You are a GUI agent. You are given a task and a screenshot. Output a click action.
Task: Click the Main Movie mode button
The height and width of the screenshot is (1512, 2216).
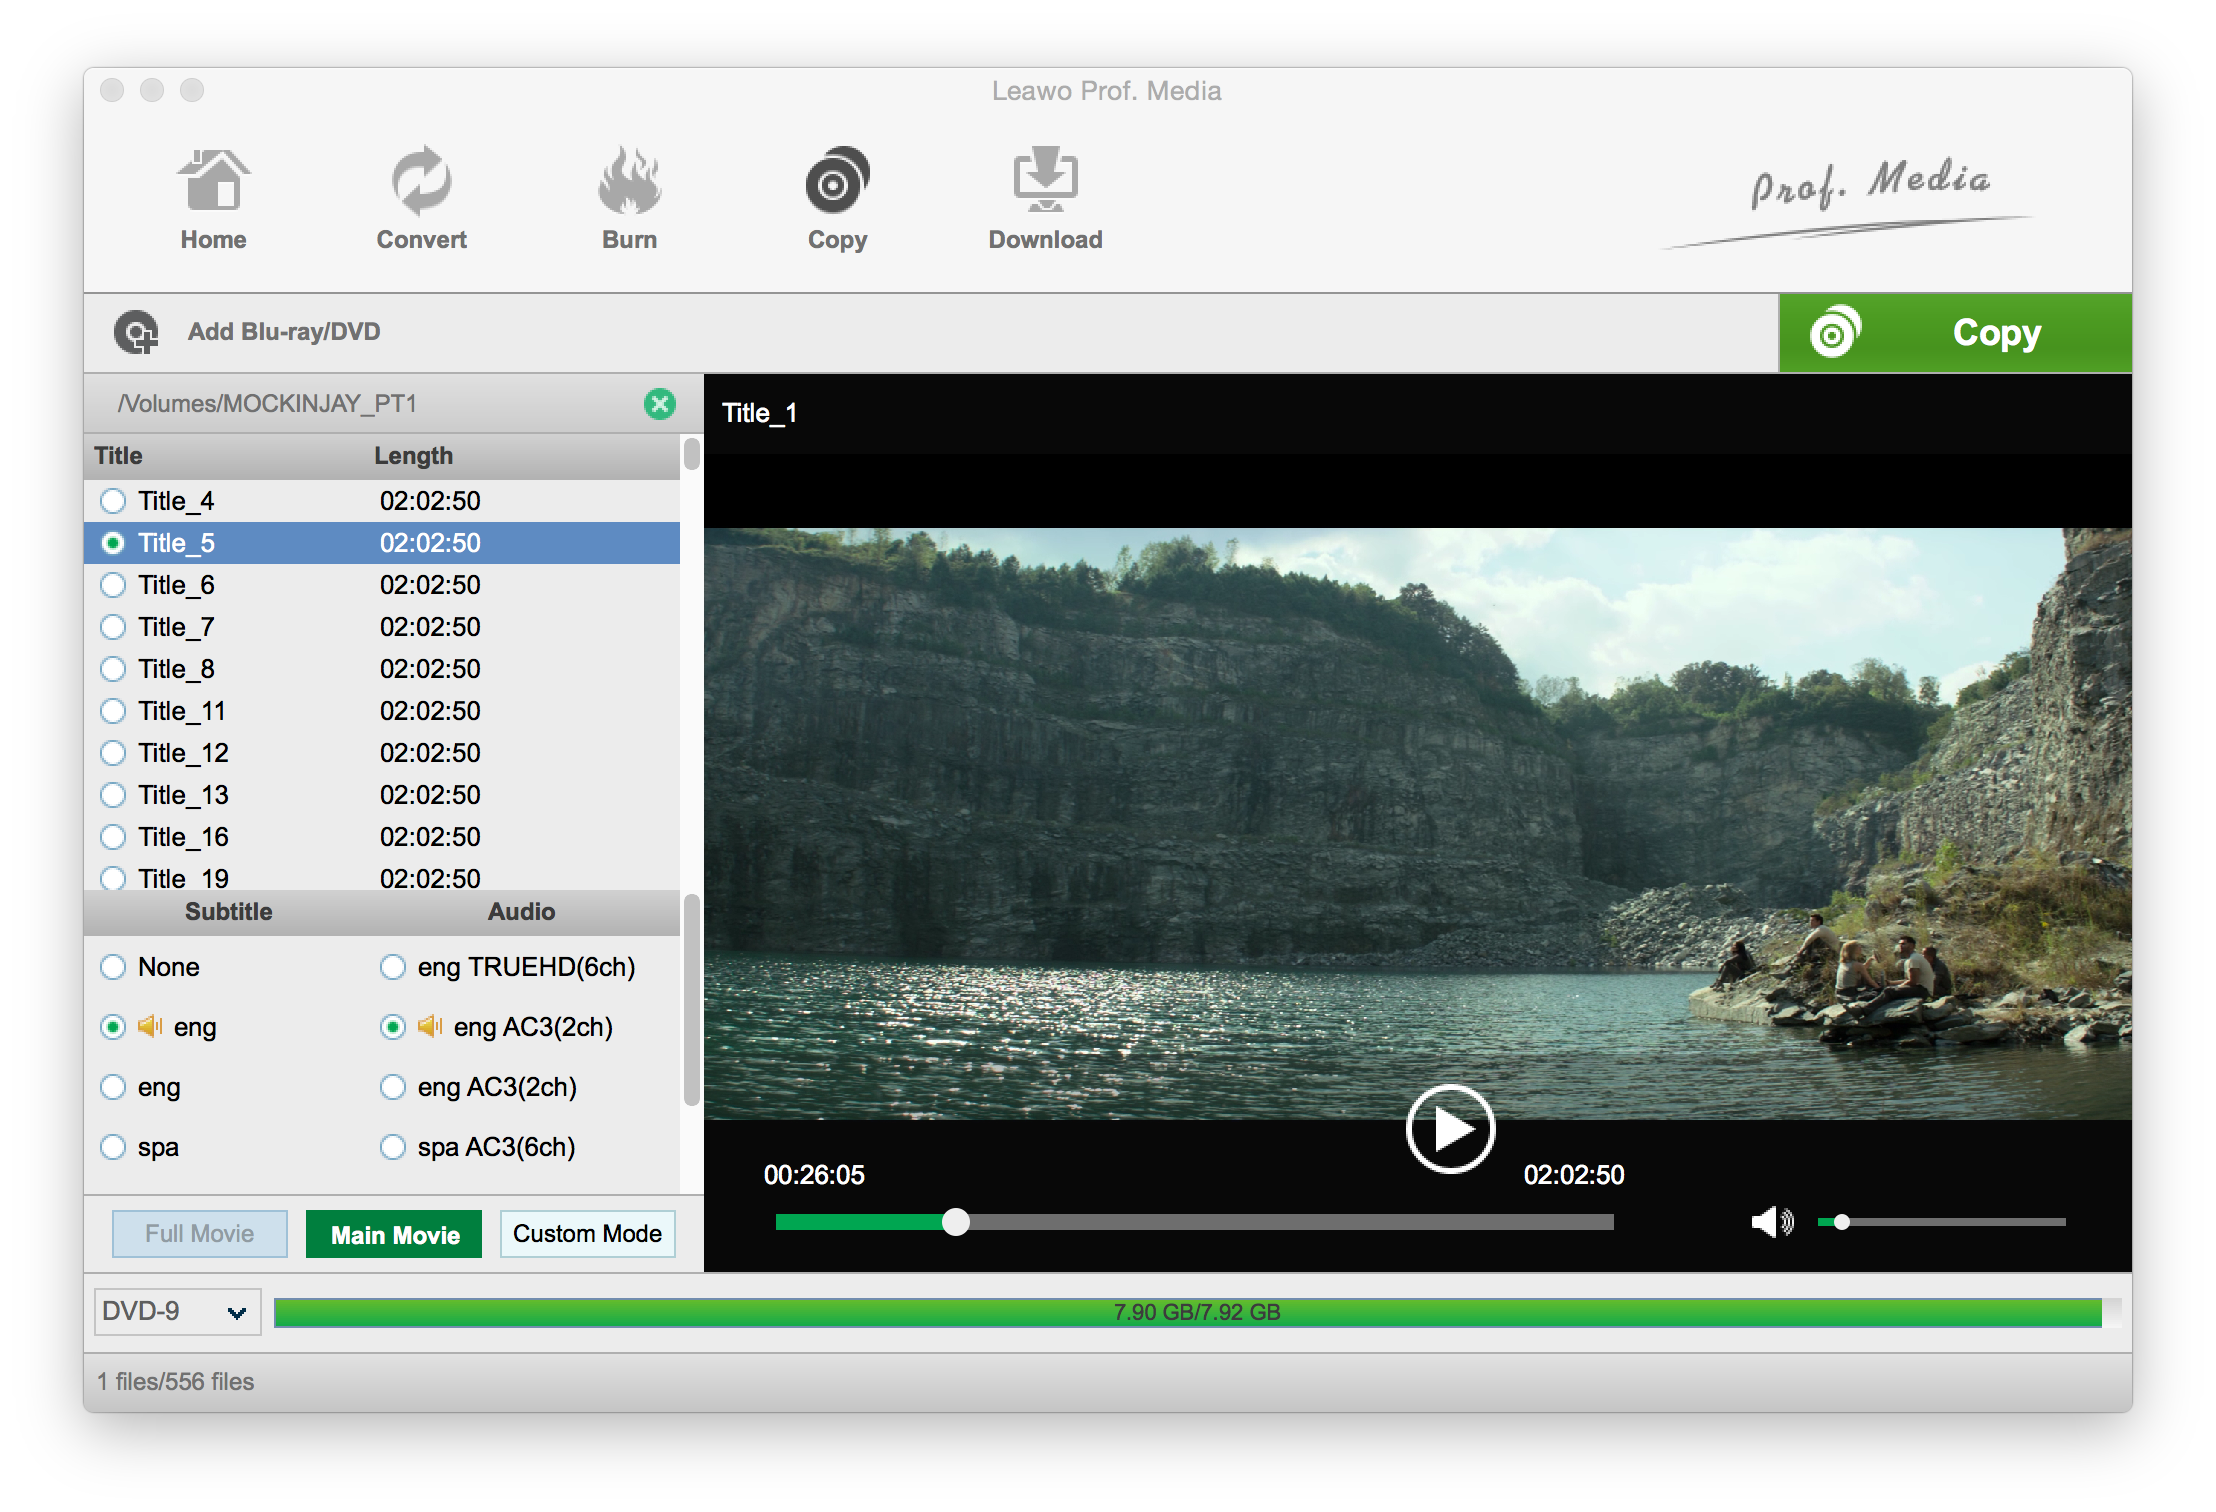click(394, 1234)
